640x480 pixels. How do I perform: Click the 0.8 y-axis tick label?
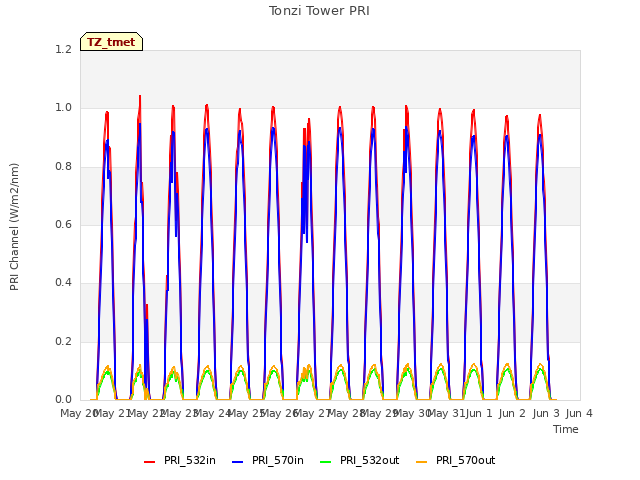pyautogui.click(x=63, y=167)
